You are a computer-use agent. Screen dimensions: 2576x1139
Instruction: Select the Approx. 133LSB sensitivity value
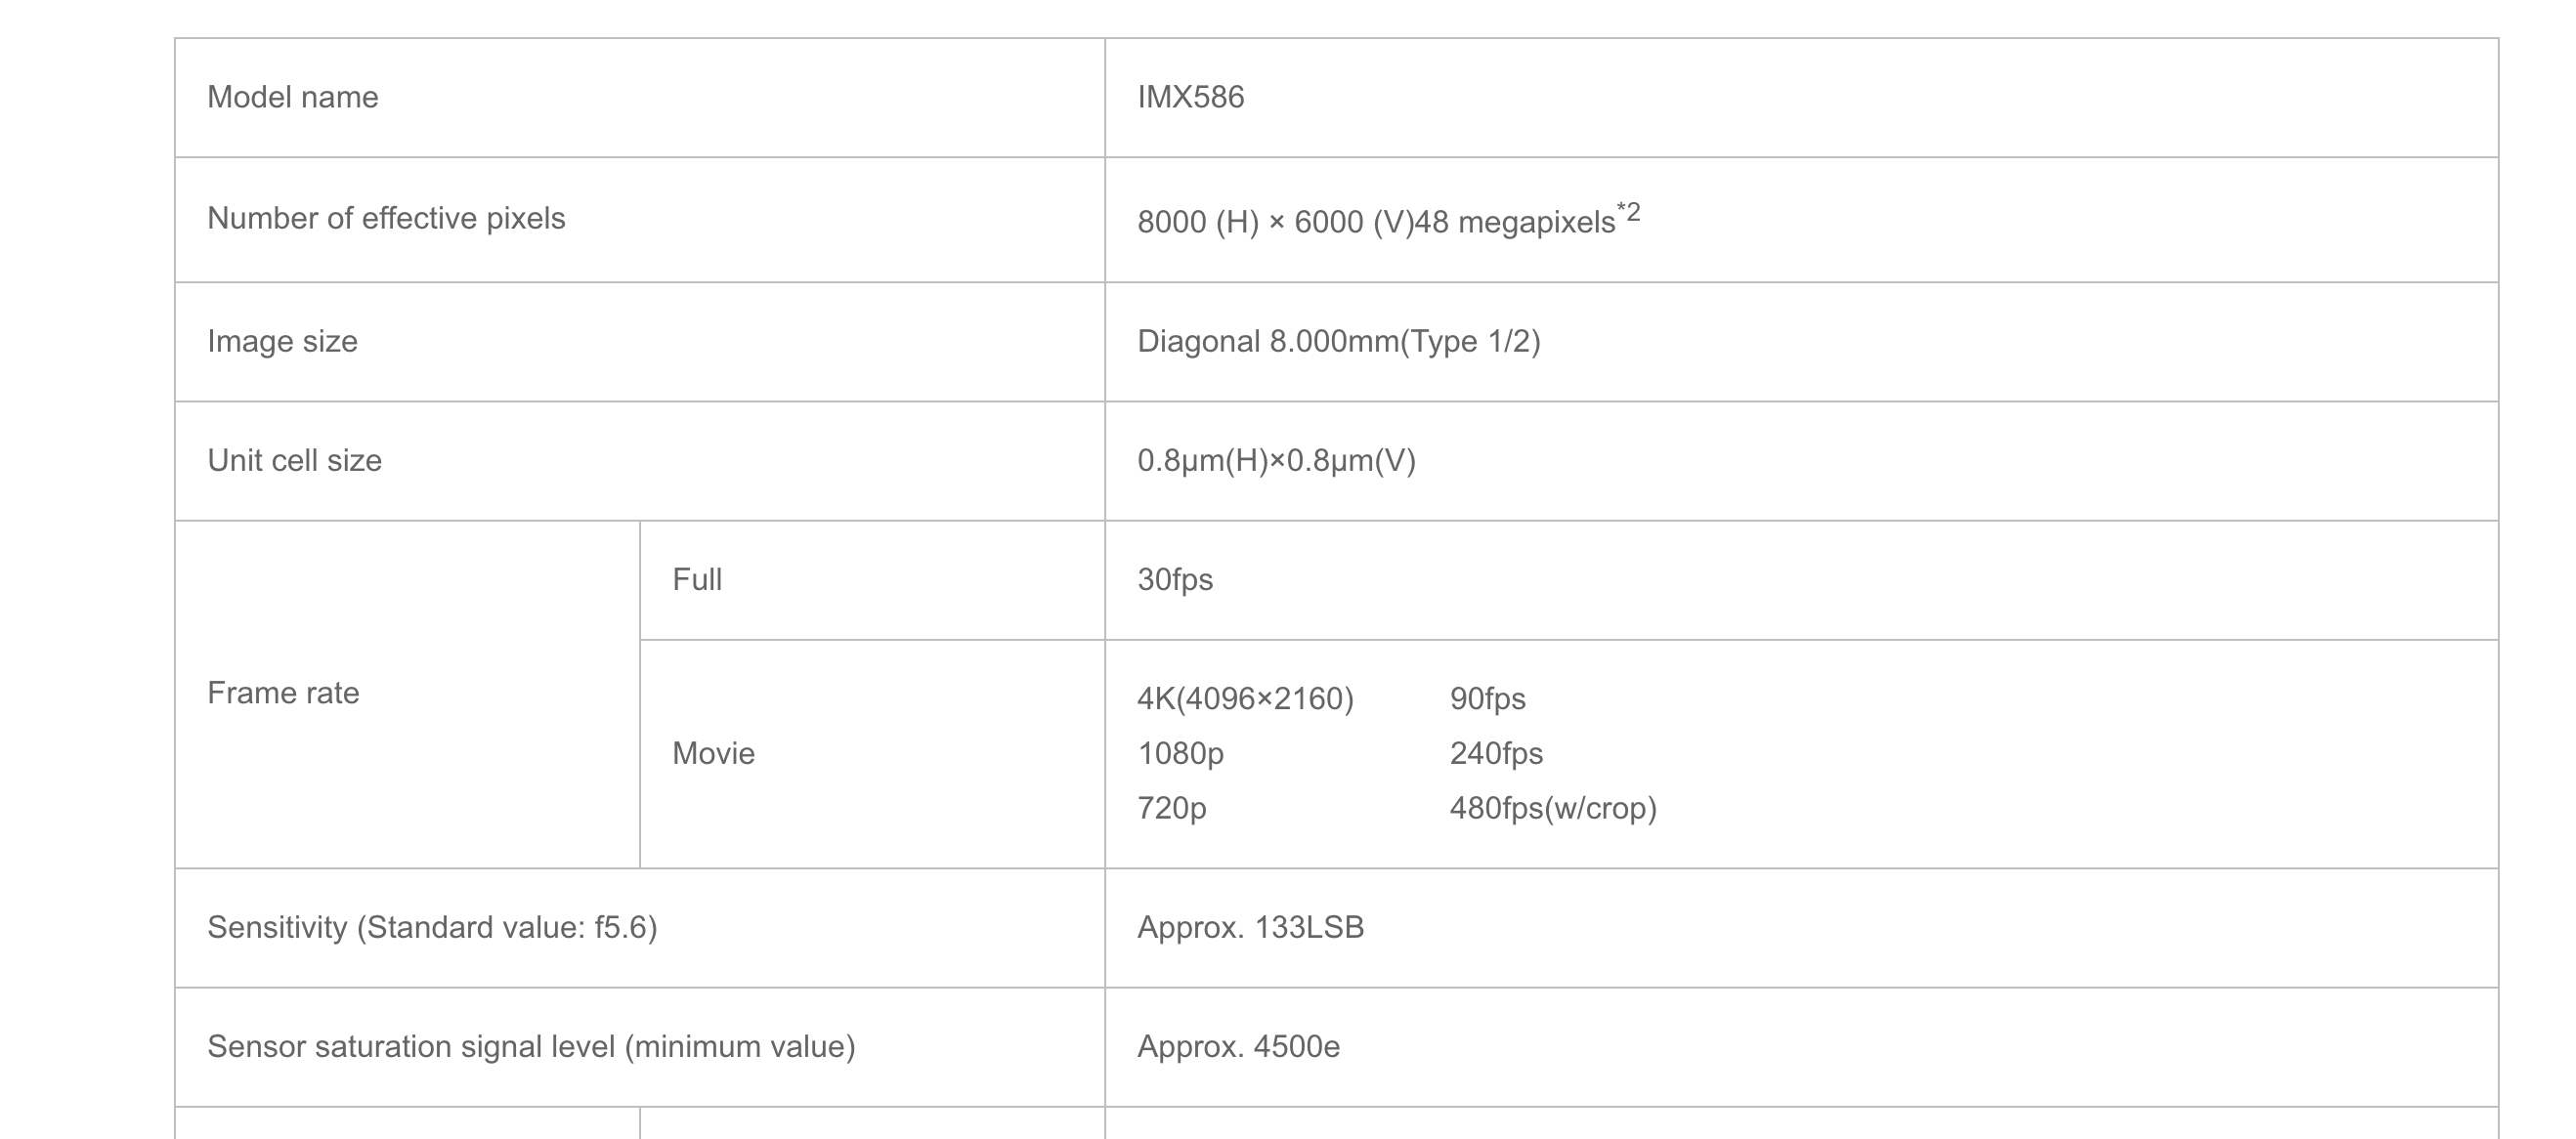point(1250,927)
